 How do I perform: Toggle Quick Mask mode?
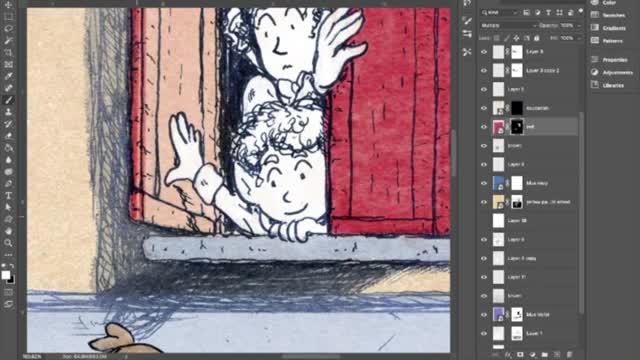pyautogui.click(x=8, y=292)
